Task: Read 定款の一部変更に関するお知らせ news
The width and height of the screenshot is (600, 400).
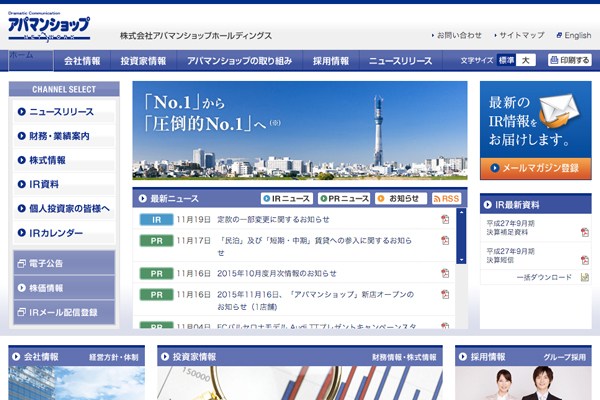Action: [x=273, y=219]
